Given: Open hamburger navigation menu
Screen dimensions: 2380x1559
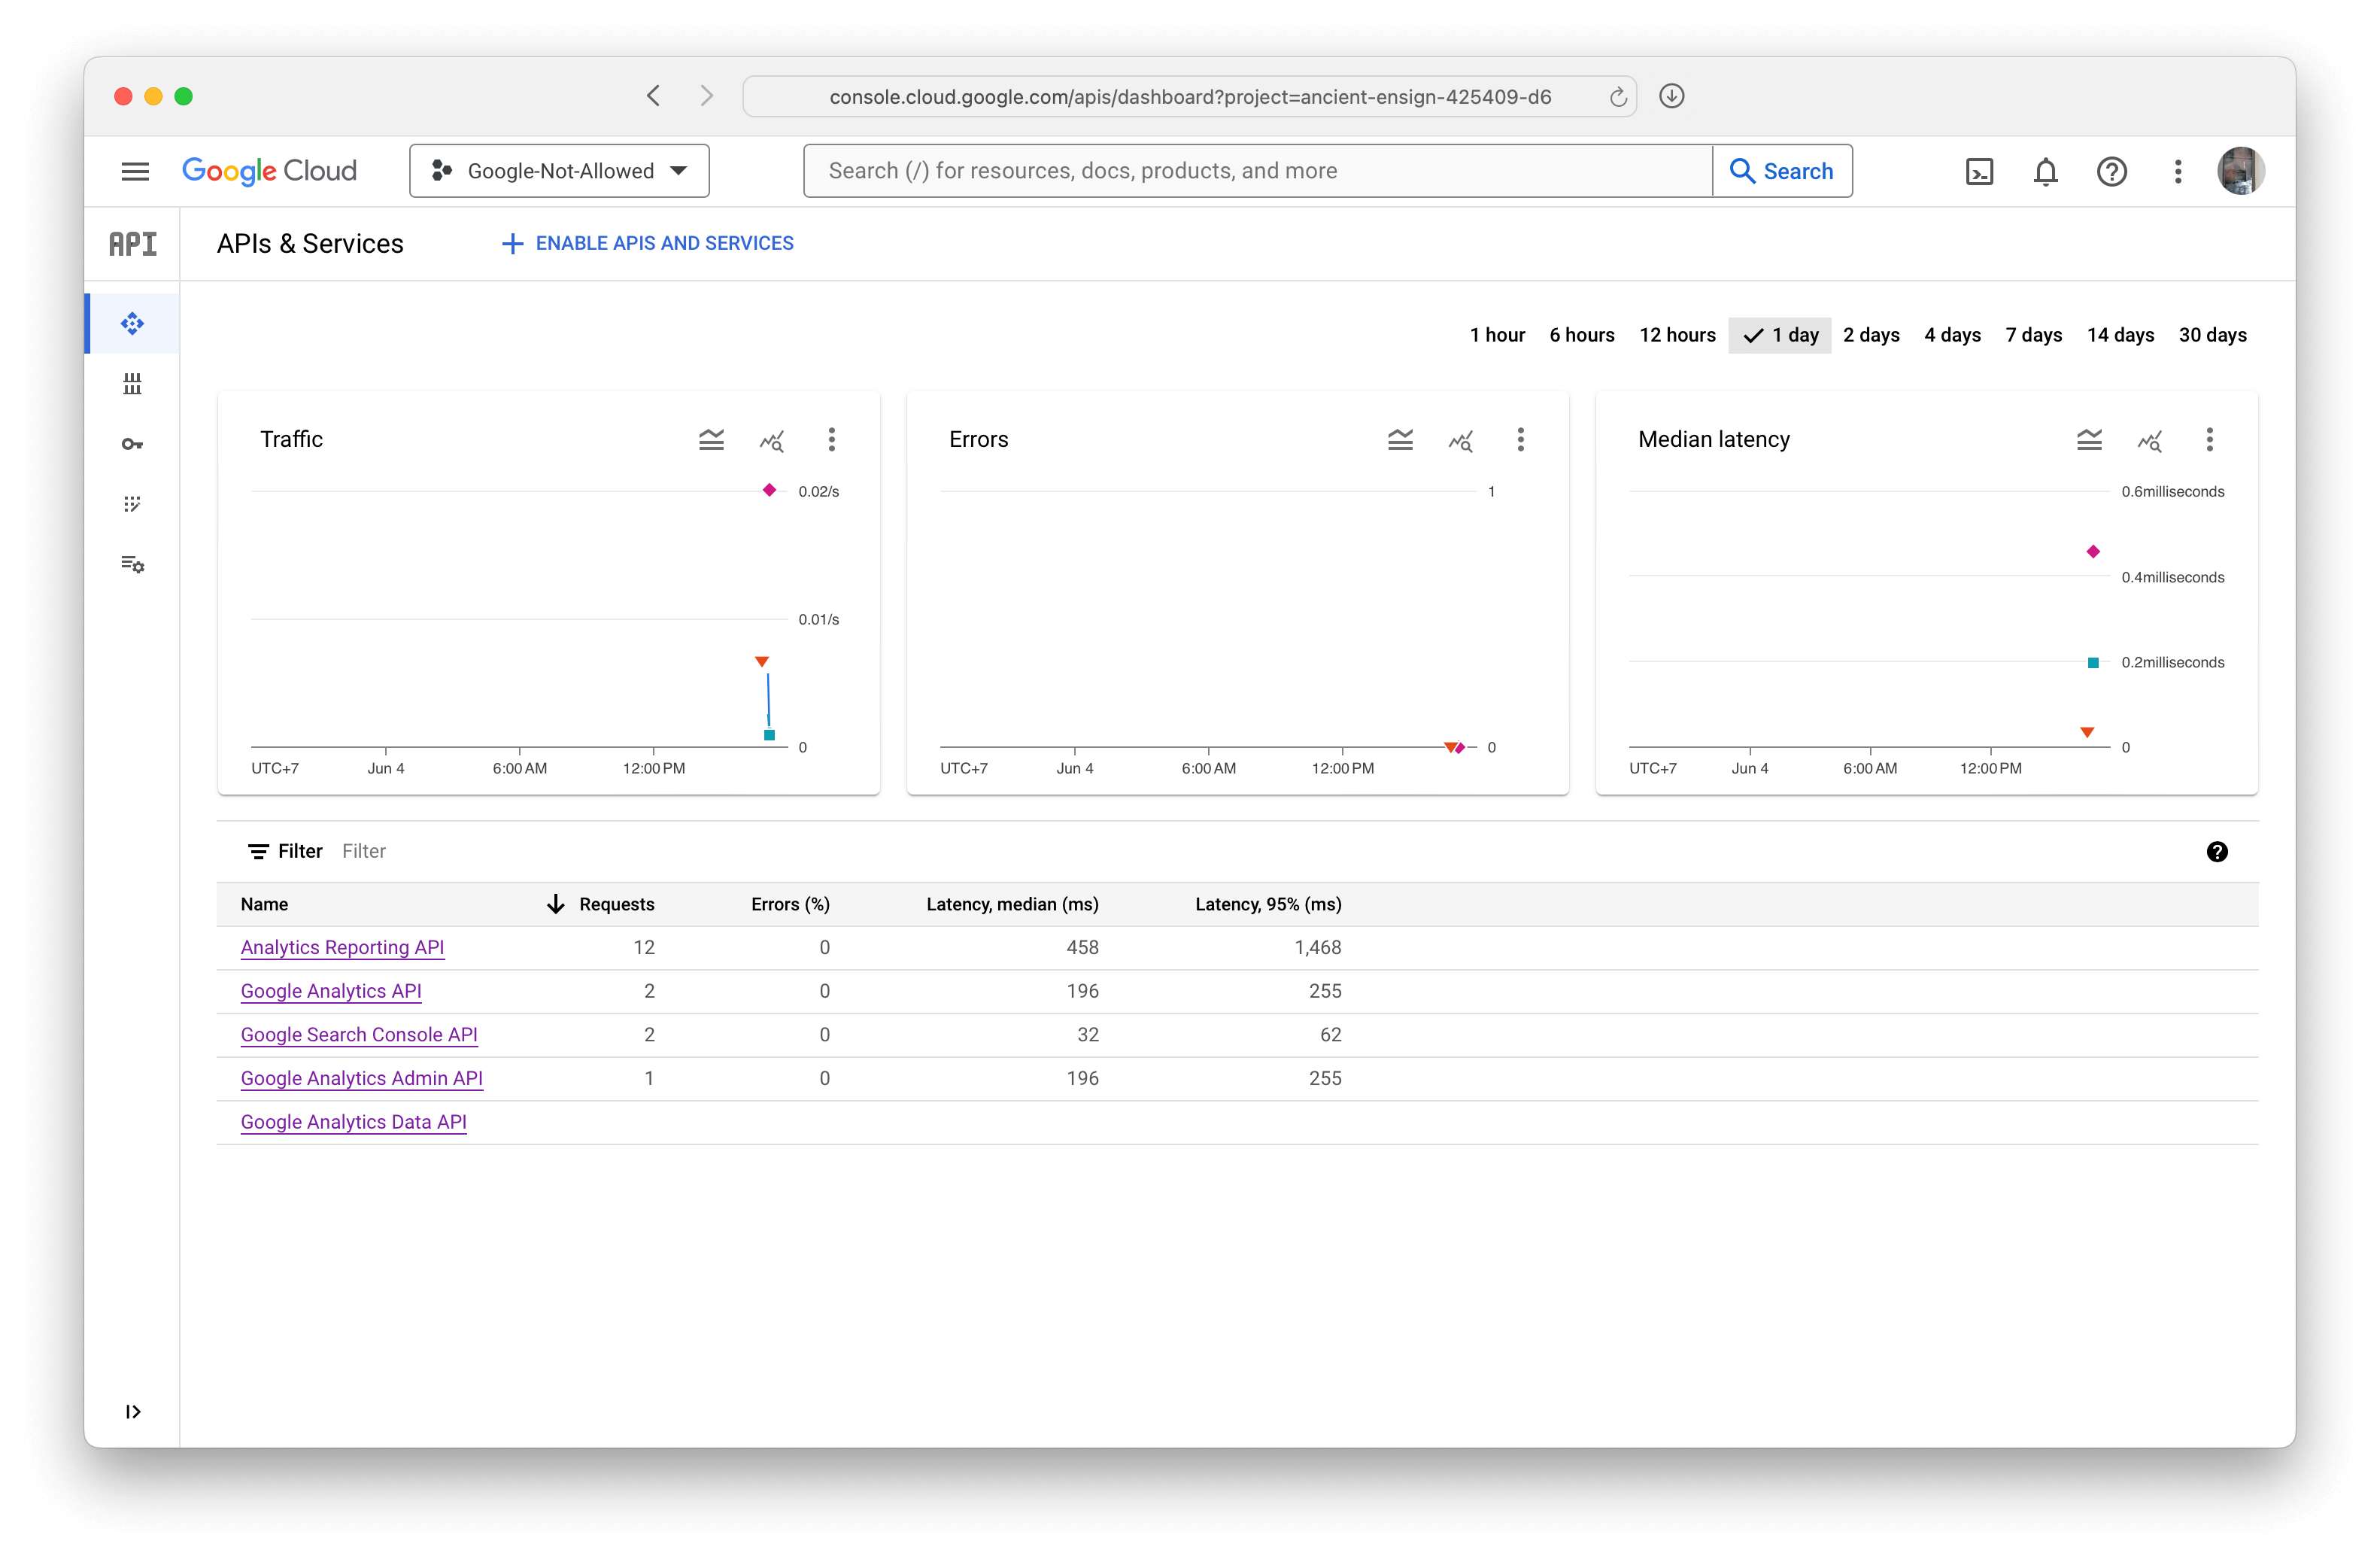Looking at the screenshot, I should click(x=135, y=171).
